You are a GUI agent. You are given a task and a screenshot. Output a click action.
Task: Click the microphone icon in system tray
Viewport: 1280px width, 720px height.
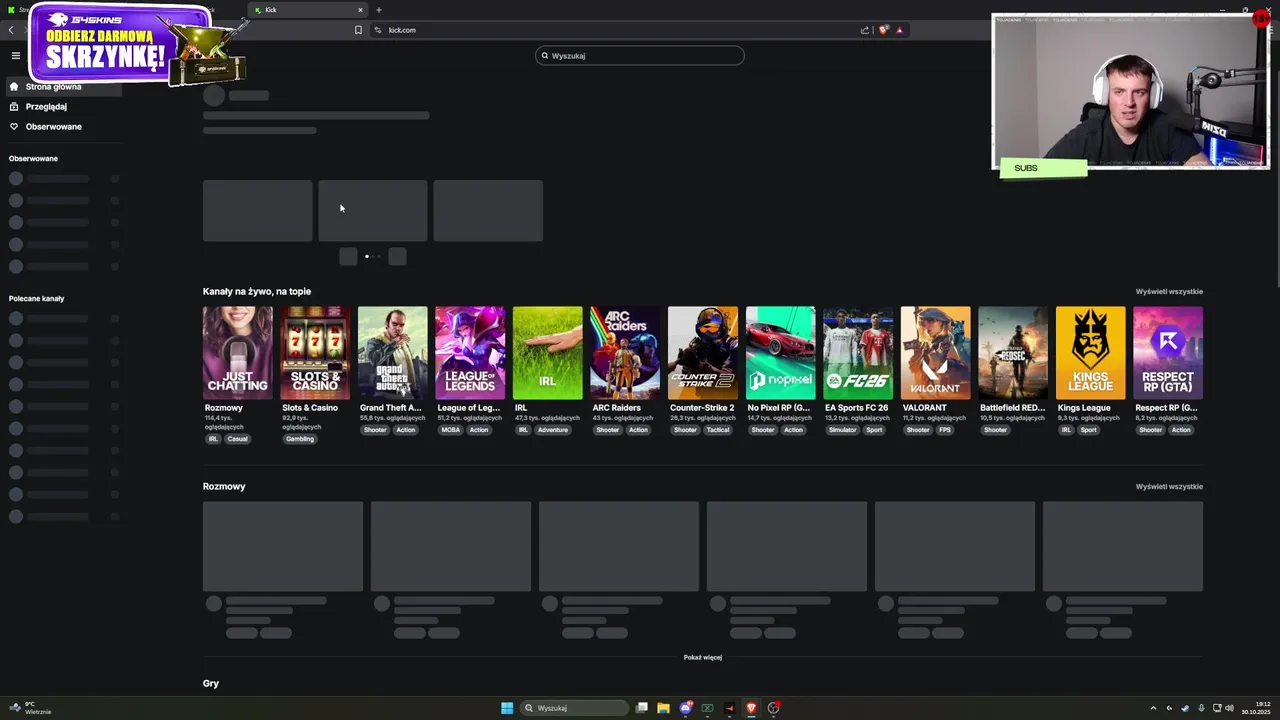1201,708
